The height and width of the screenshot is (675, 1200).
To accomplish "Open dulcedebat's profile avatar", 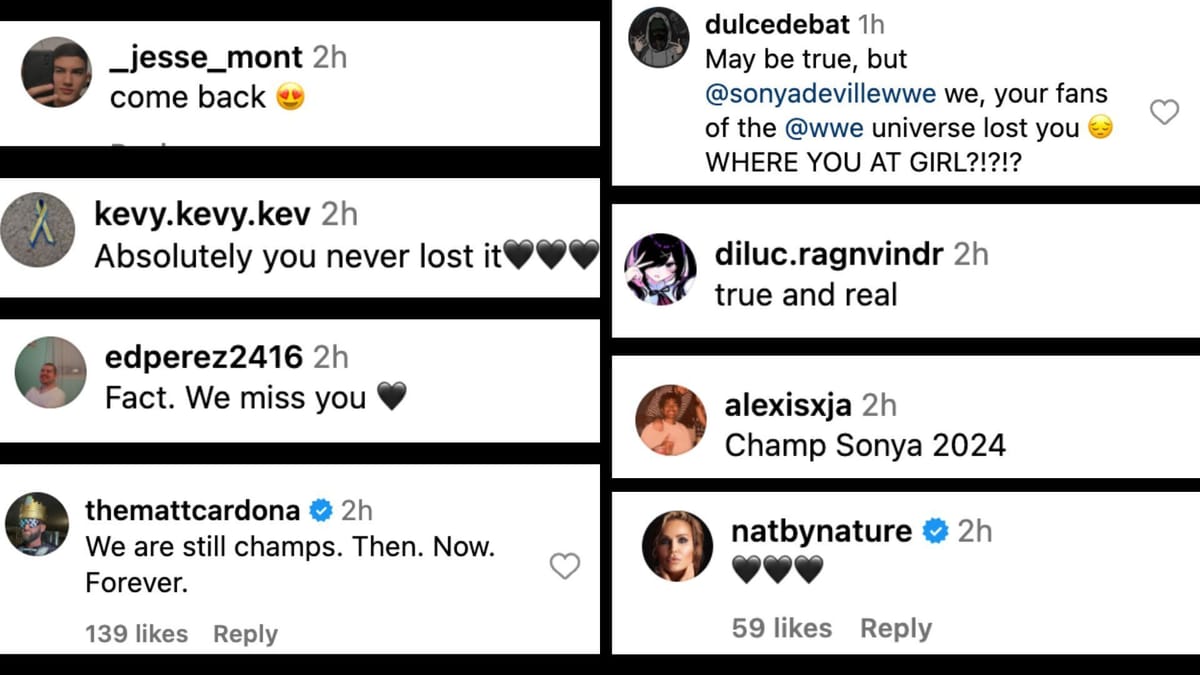I will [x=658, y=37].
